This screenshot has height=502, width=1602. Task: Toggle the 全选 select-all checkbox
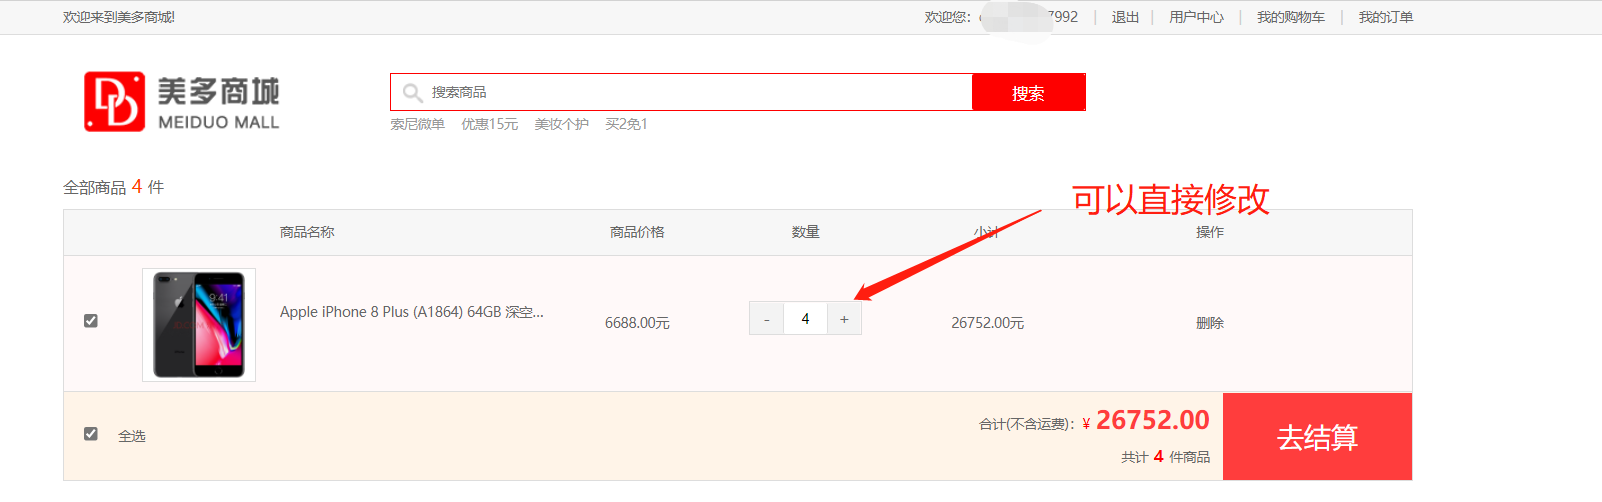pyautogui.click(x=91, y=434)
